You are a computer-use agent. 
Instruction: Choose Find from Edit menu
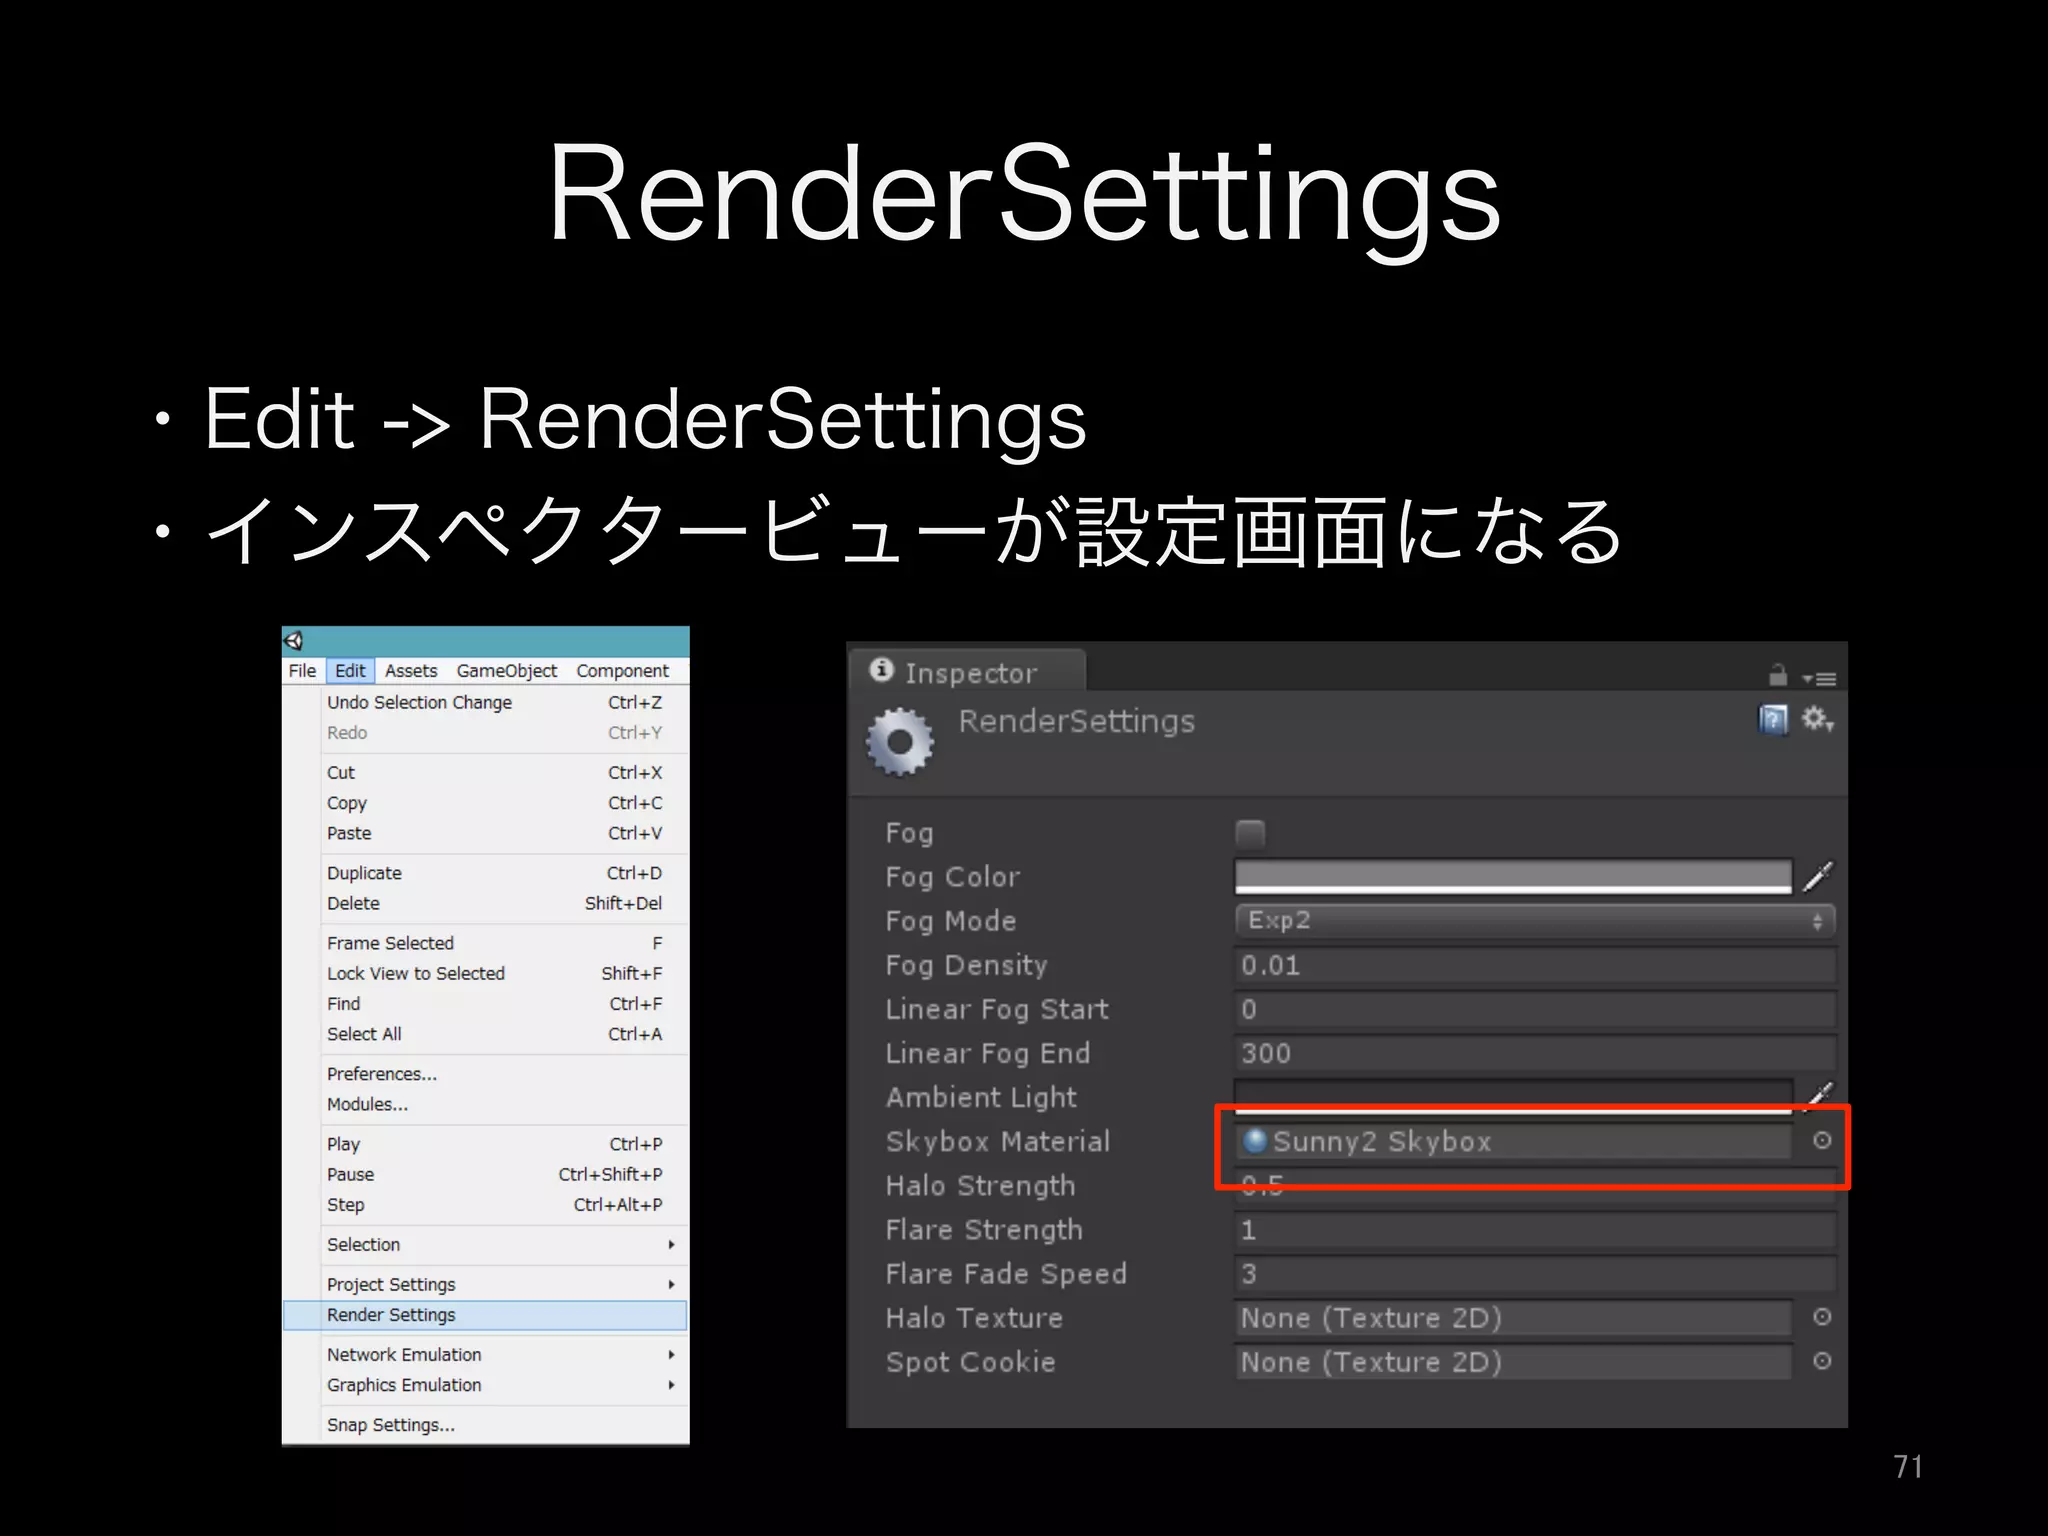[x=486, y=1003]
